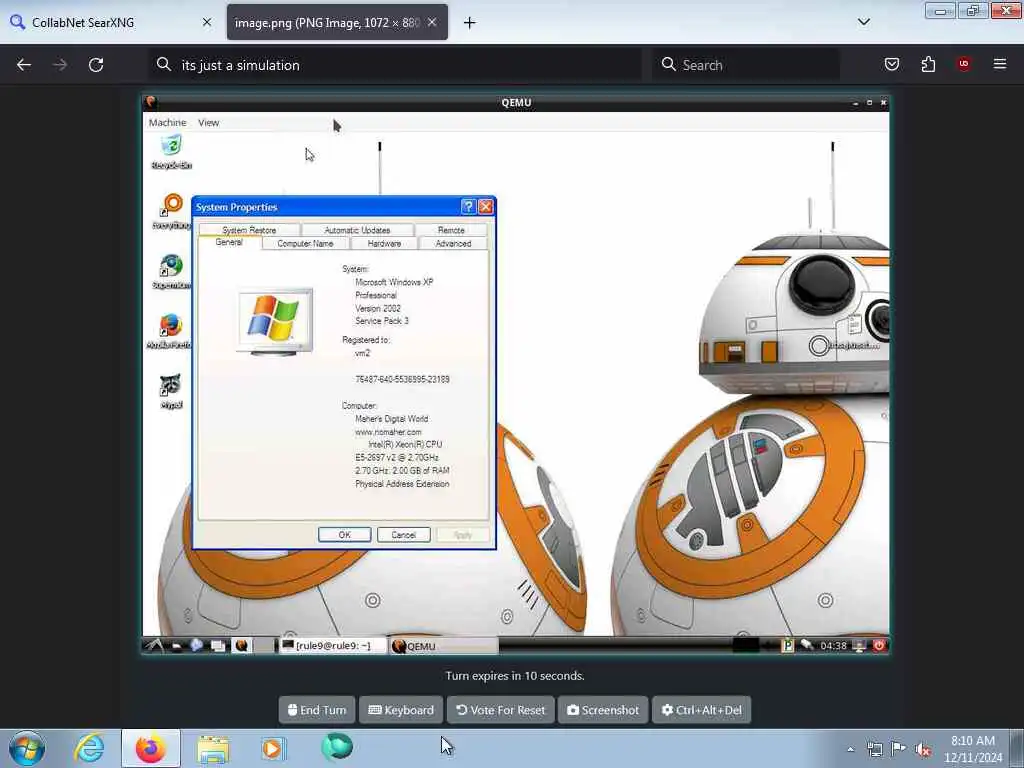
Task: Click Cancel in System Properties
Action: [404, 534]
